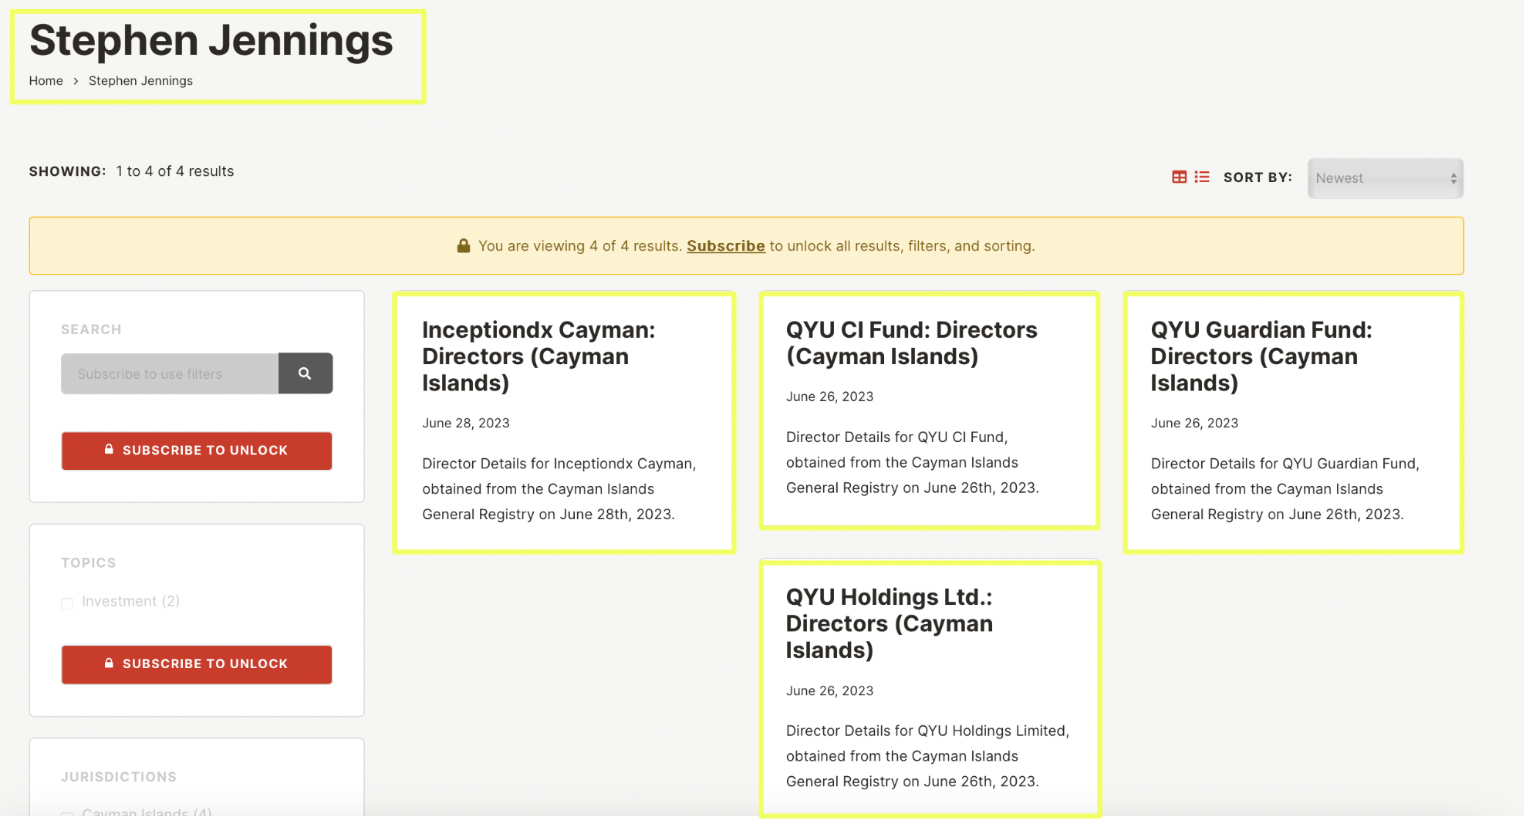The width and height of the screenshot is (1524, 820).
Task: Click the search magnifier button
Action: coord(305,373)
